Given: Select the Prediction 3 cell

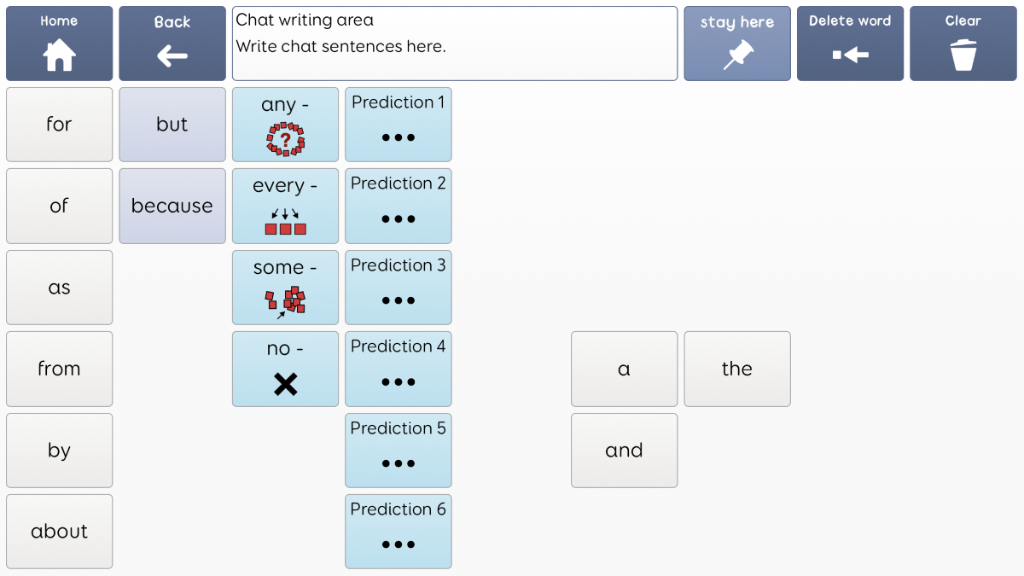Looking at the screenshot, I should click(x=398, y=288).
